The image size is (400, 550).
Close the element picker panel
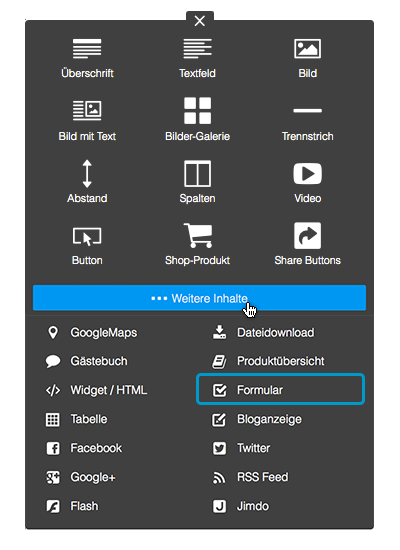pyautogui.click(x=200, y=21)
